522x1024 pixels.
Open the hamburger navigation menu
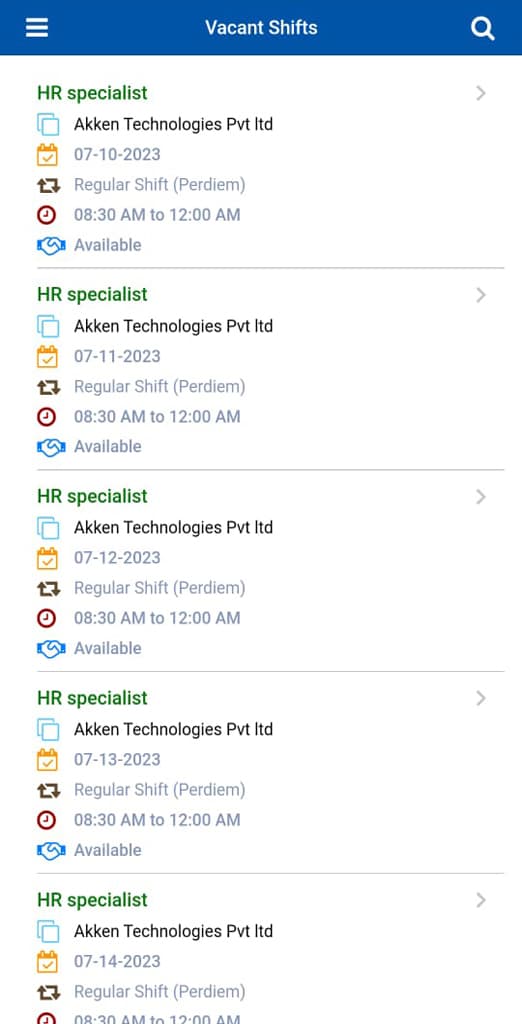pos(37,27)
